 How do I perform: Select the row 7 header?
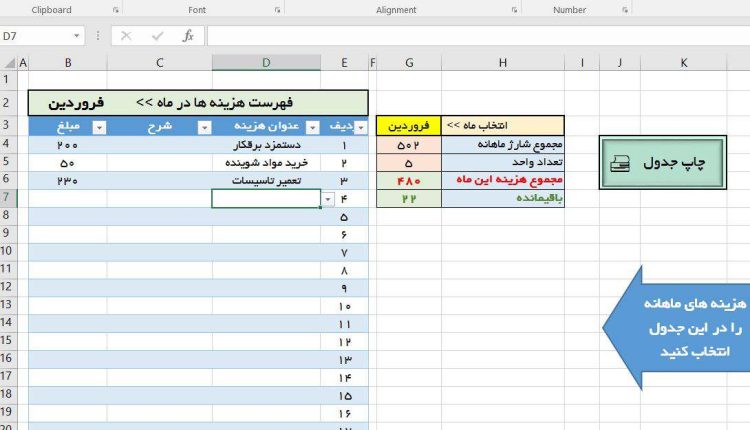[x=7, y=197]
